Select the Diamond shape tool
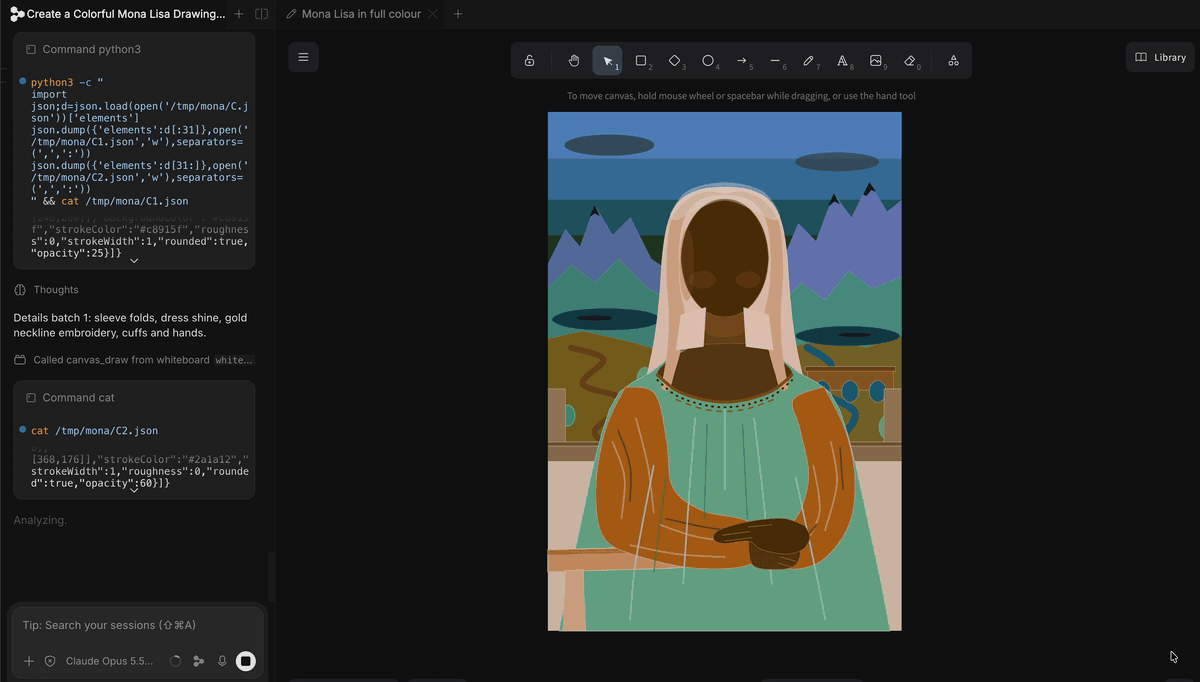 pos(675,60)
